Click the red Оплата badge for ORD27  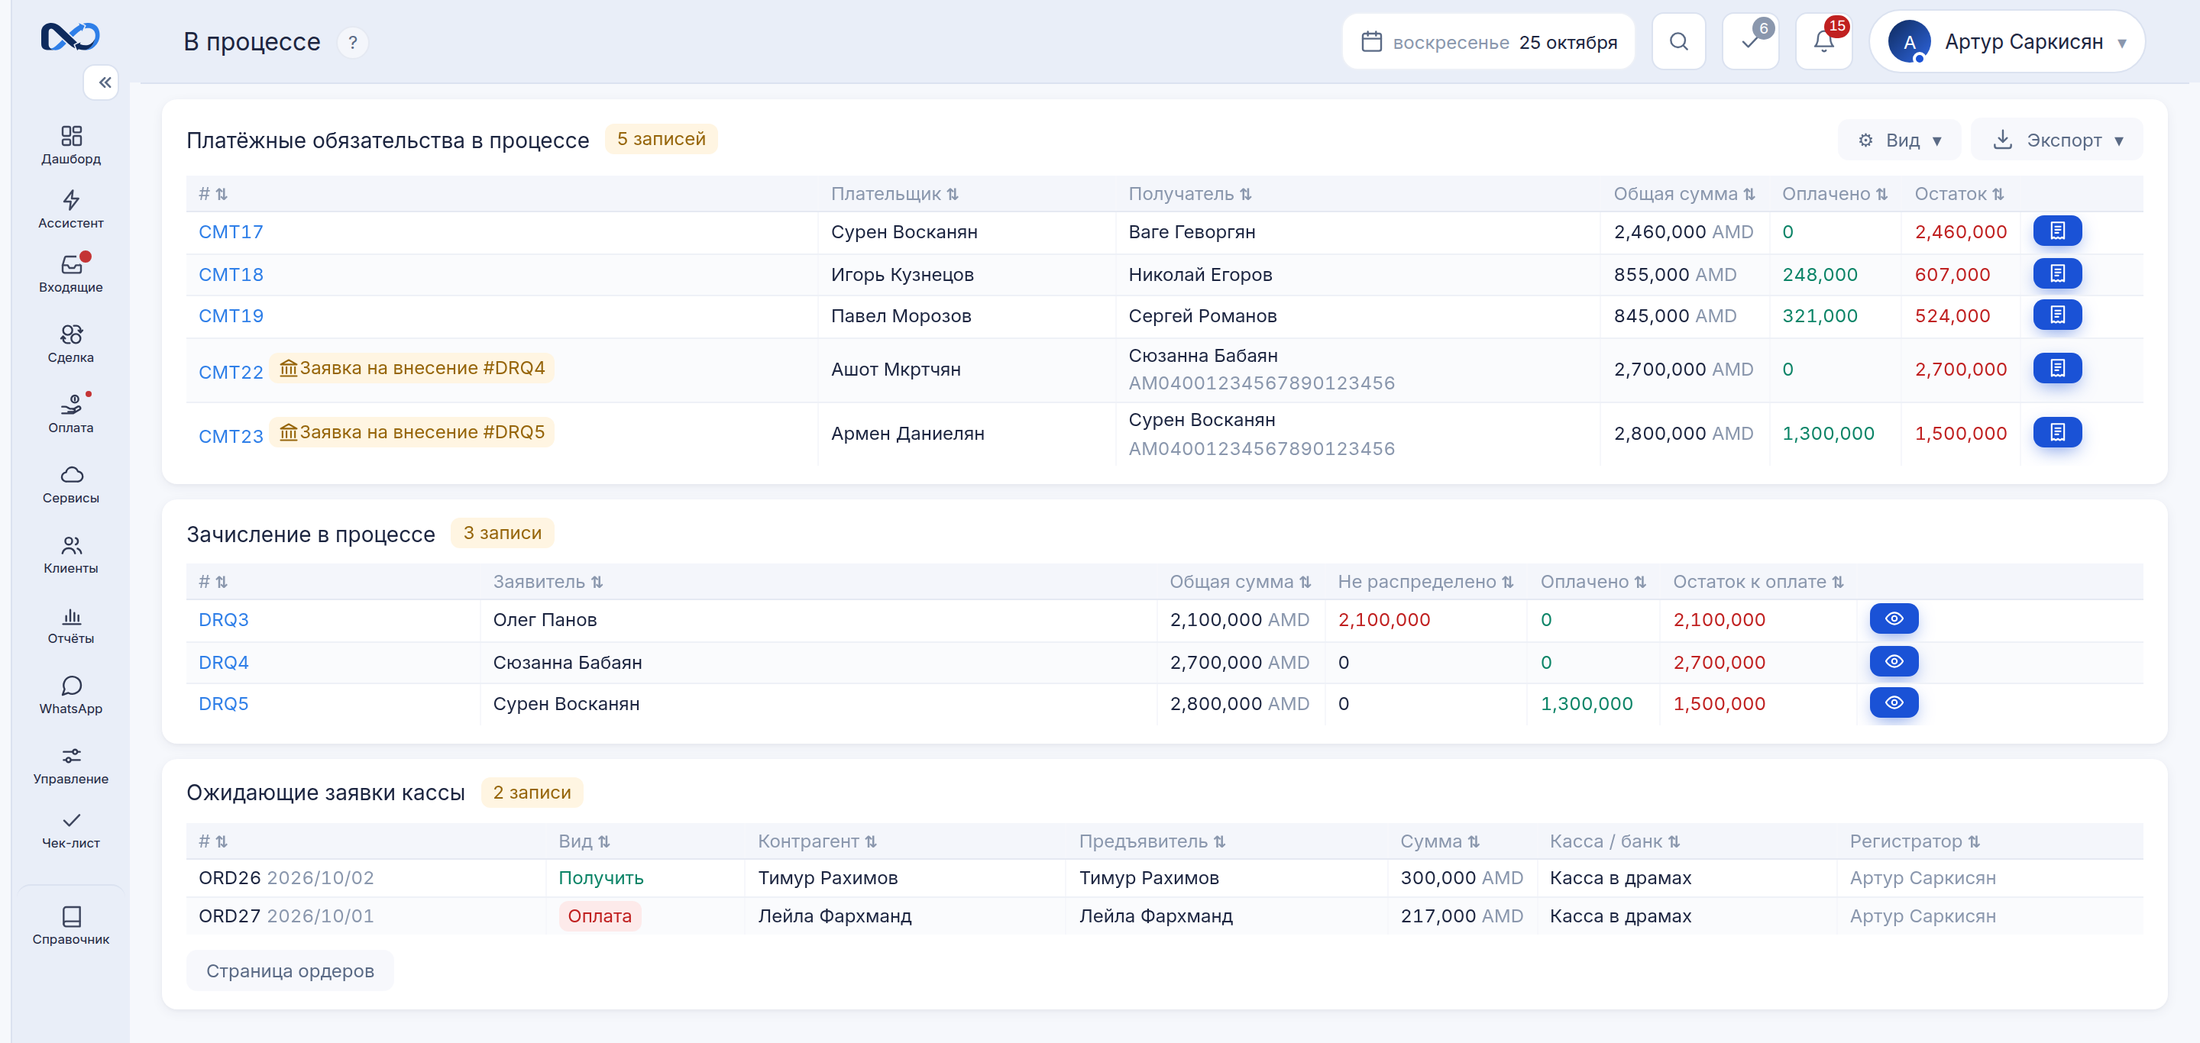click(599, 916)
